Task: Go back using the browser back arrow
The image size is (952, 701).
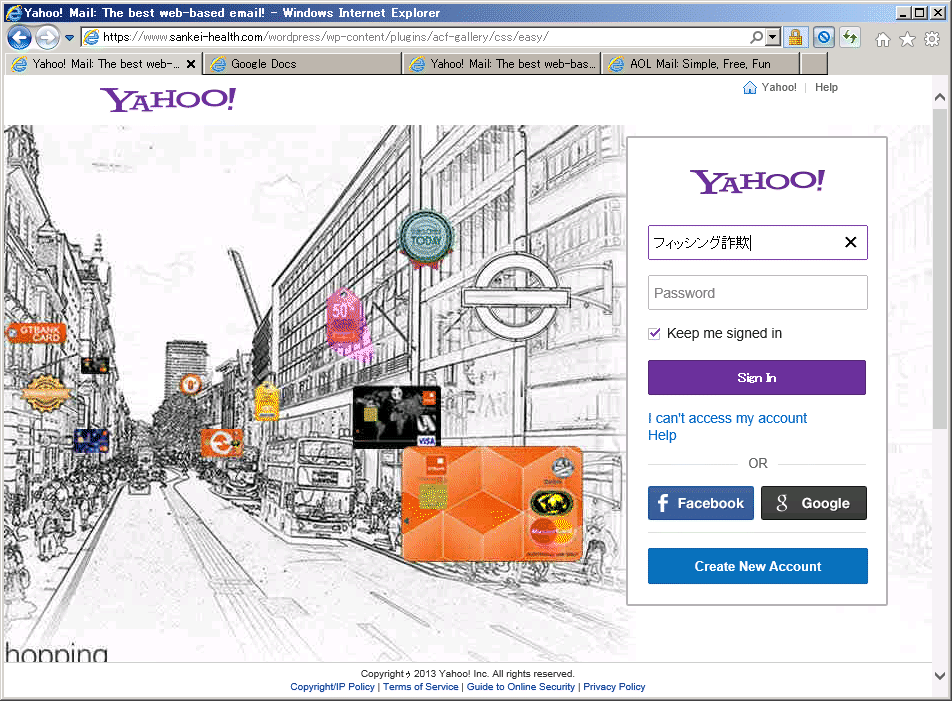Action: [x=19, y=38]
